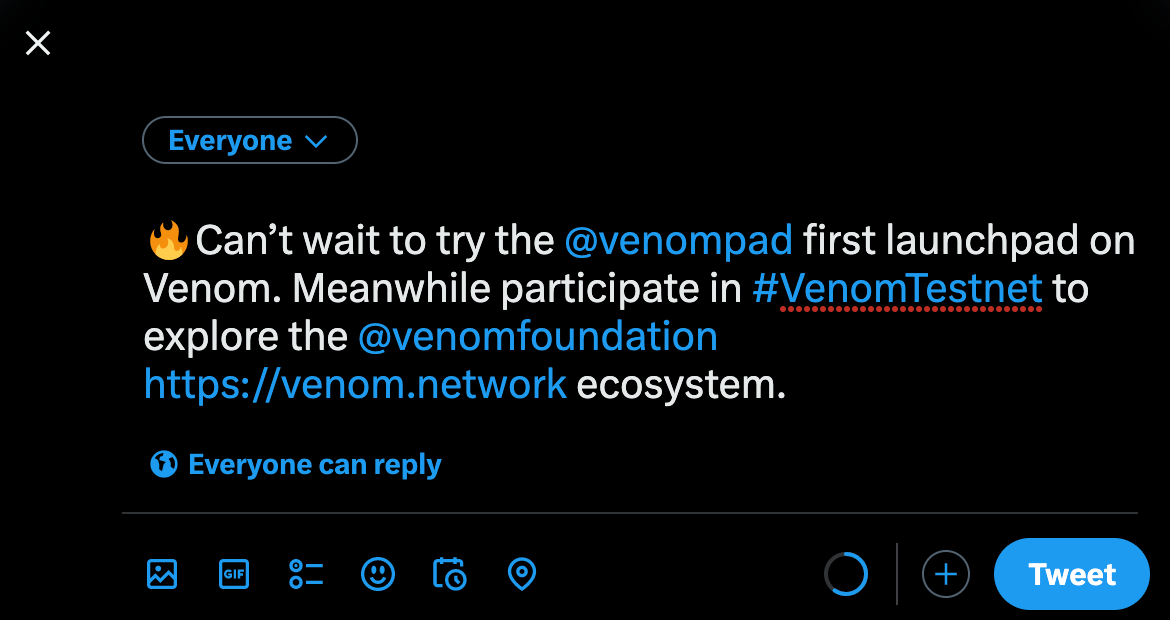Schedule the tweet

[449, 574]
